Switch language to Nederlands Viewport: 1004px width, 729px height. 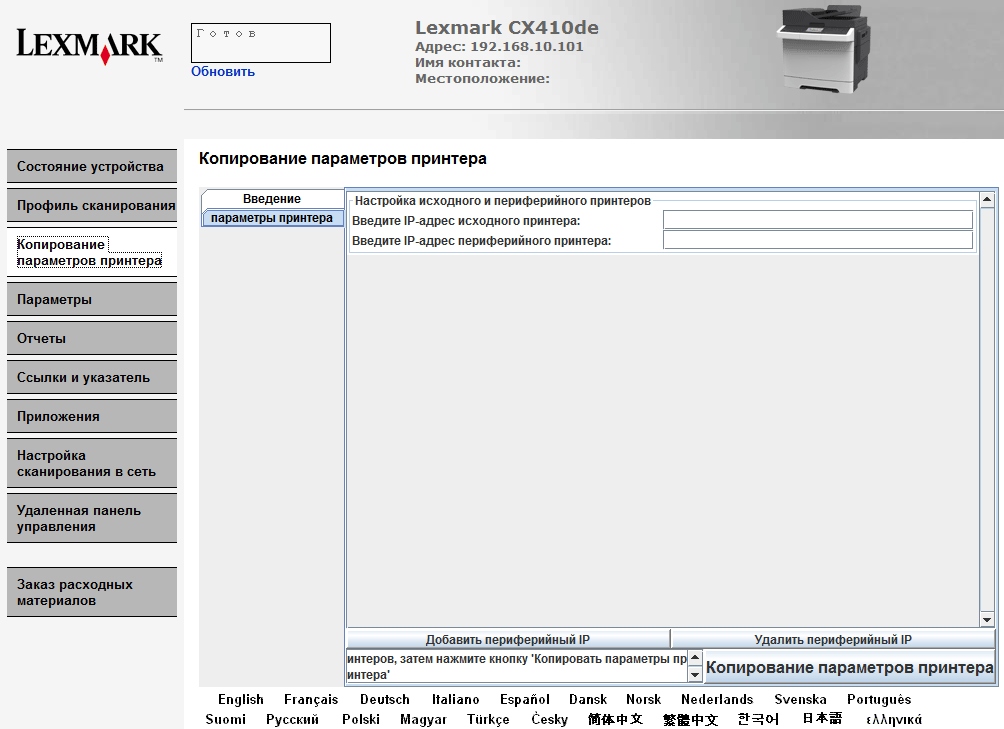717,700
